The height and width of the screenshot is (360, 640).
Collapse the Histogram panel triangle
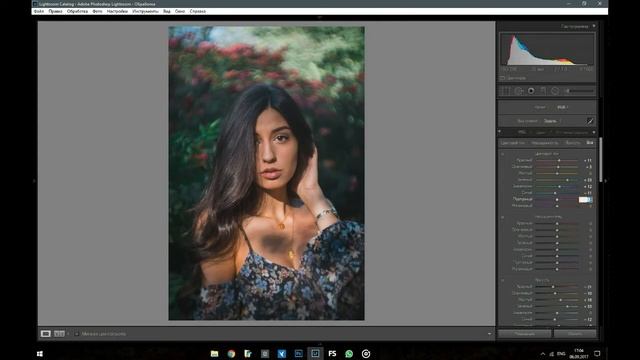click(594, 26)
